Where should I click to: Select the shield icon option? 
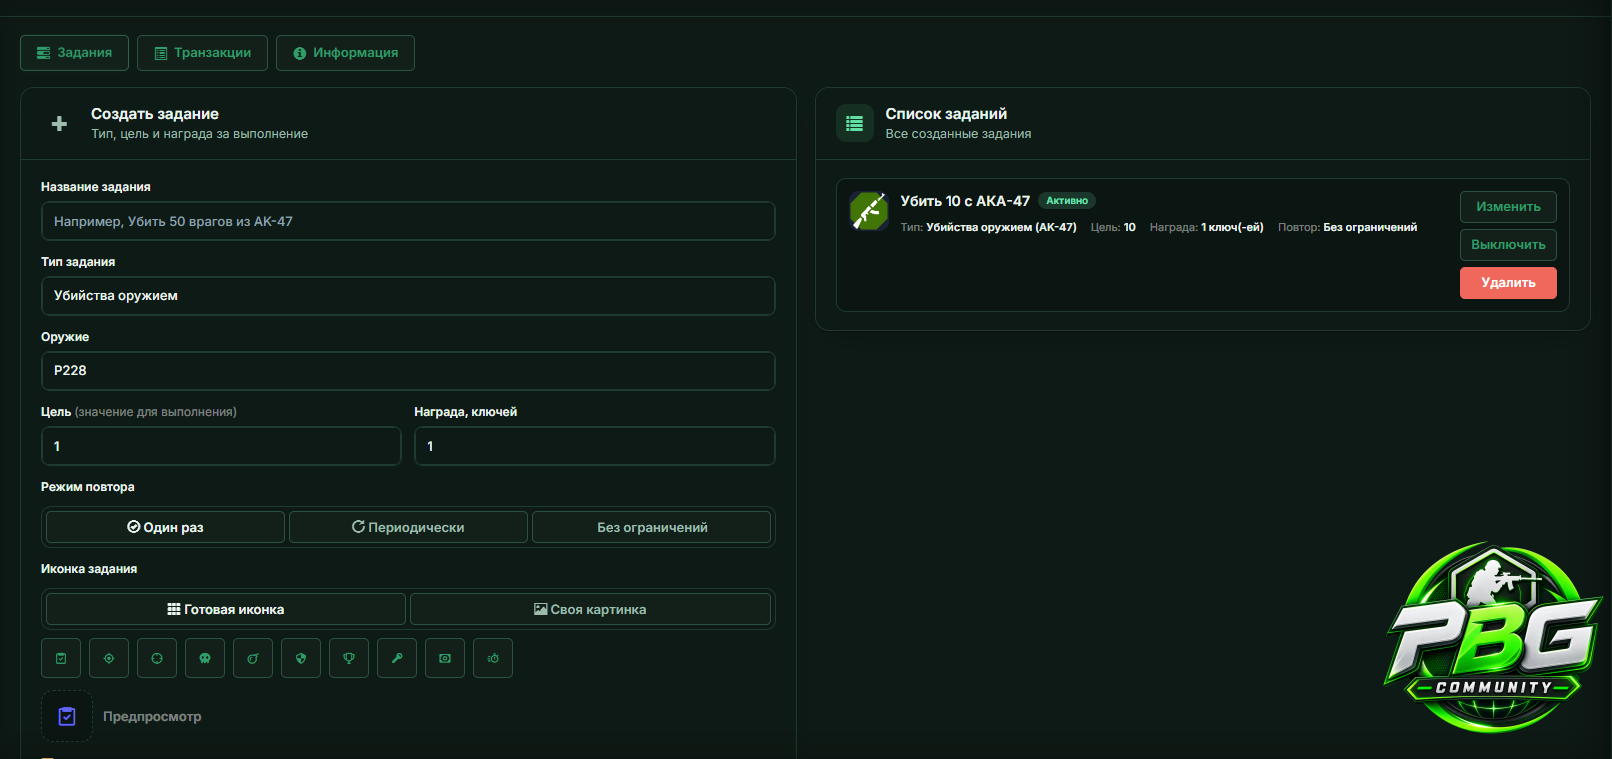(301, 658)
